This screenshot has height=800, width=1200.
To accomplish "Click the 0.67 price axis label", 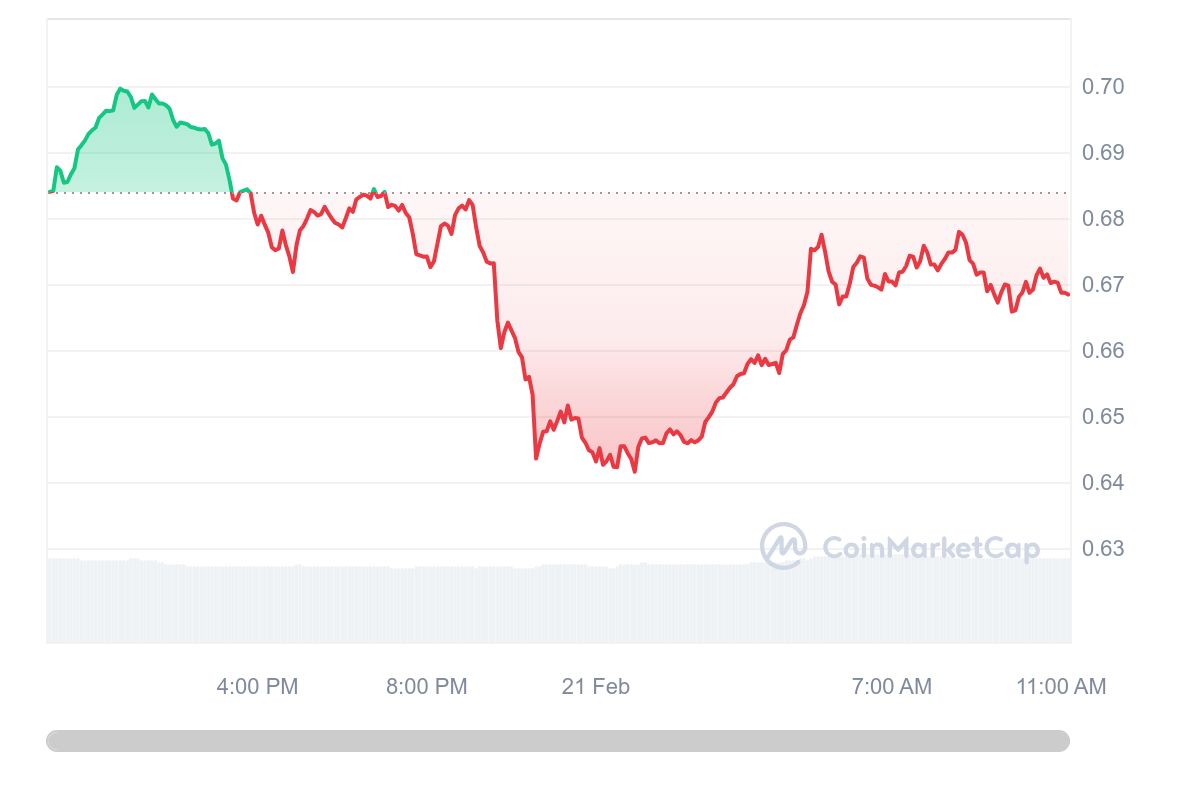I will [x=1103, y=285].
